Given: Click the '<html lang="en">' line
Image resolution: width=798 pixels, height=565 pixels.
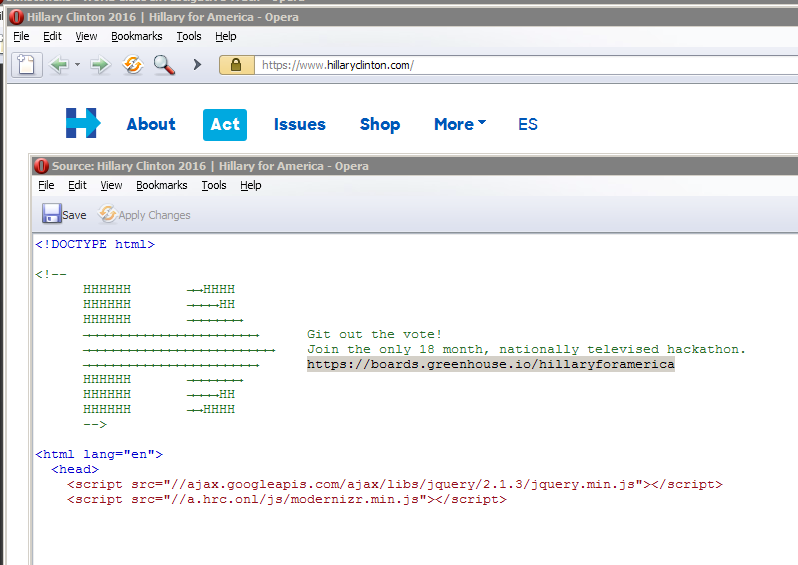Looking at the screenshot, I should [x=99, y=454].
